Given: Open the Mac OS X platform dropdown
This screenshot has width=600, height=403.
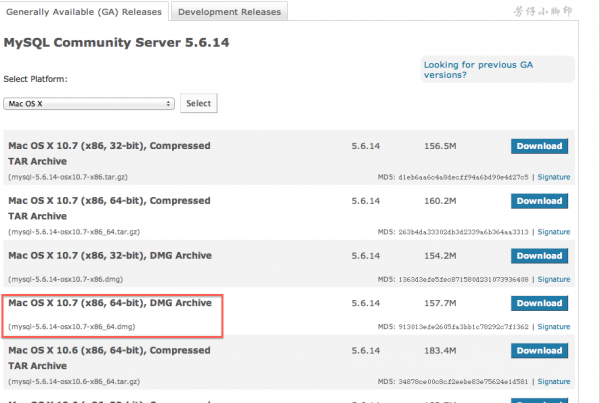Looking at the screenshot, I should tap(89, 104).
